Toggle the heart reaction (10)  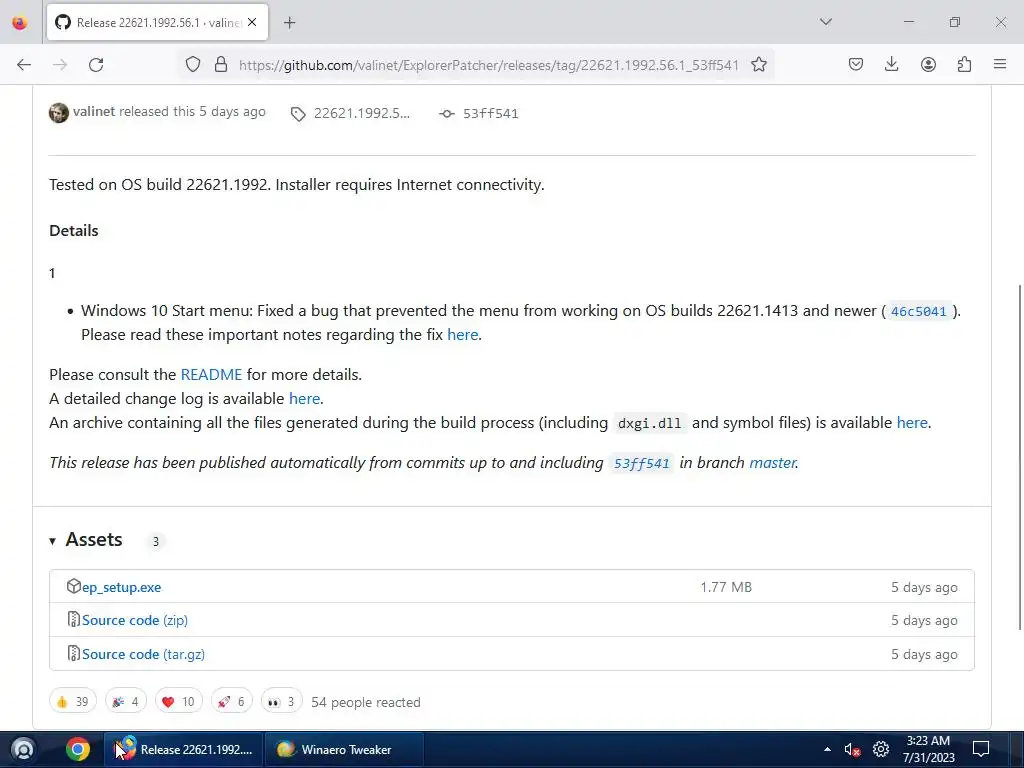click(x=178, y=702)
